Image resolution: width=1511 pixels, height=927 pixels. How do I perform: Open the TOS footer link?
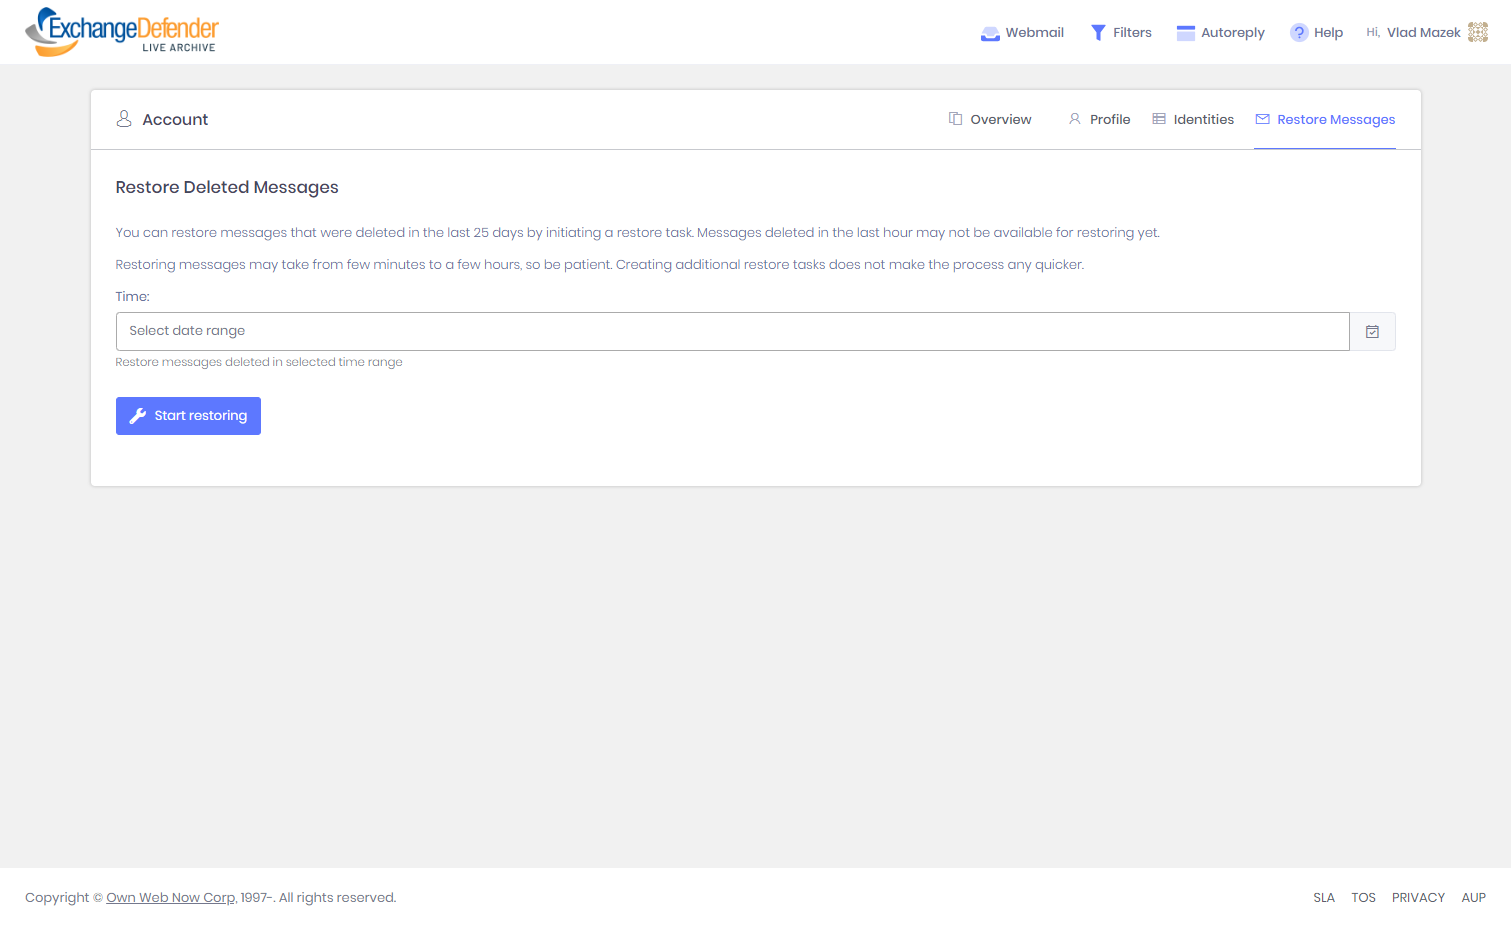1363,898
